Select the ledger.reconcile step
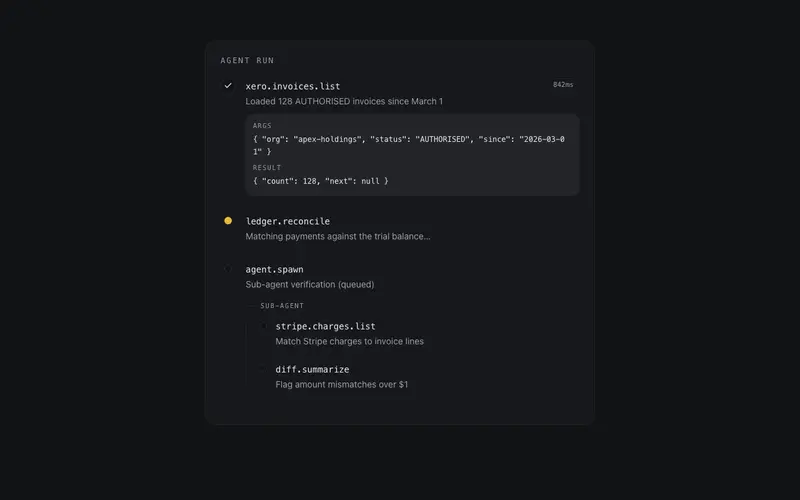 click(x=288, y=221)
